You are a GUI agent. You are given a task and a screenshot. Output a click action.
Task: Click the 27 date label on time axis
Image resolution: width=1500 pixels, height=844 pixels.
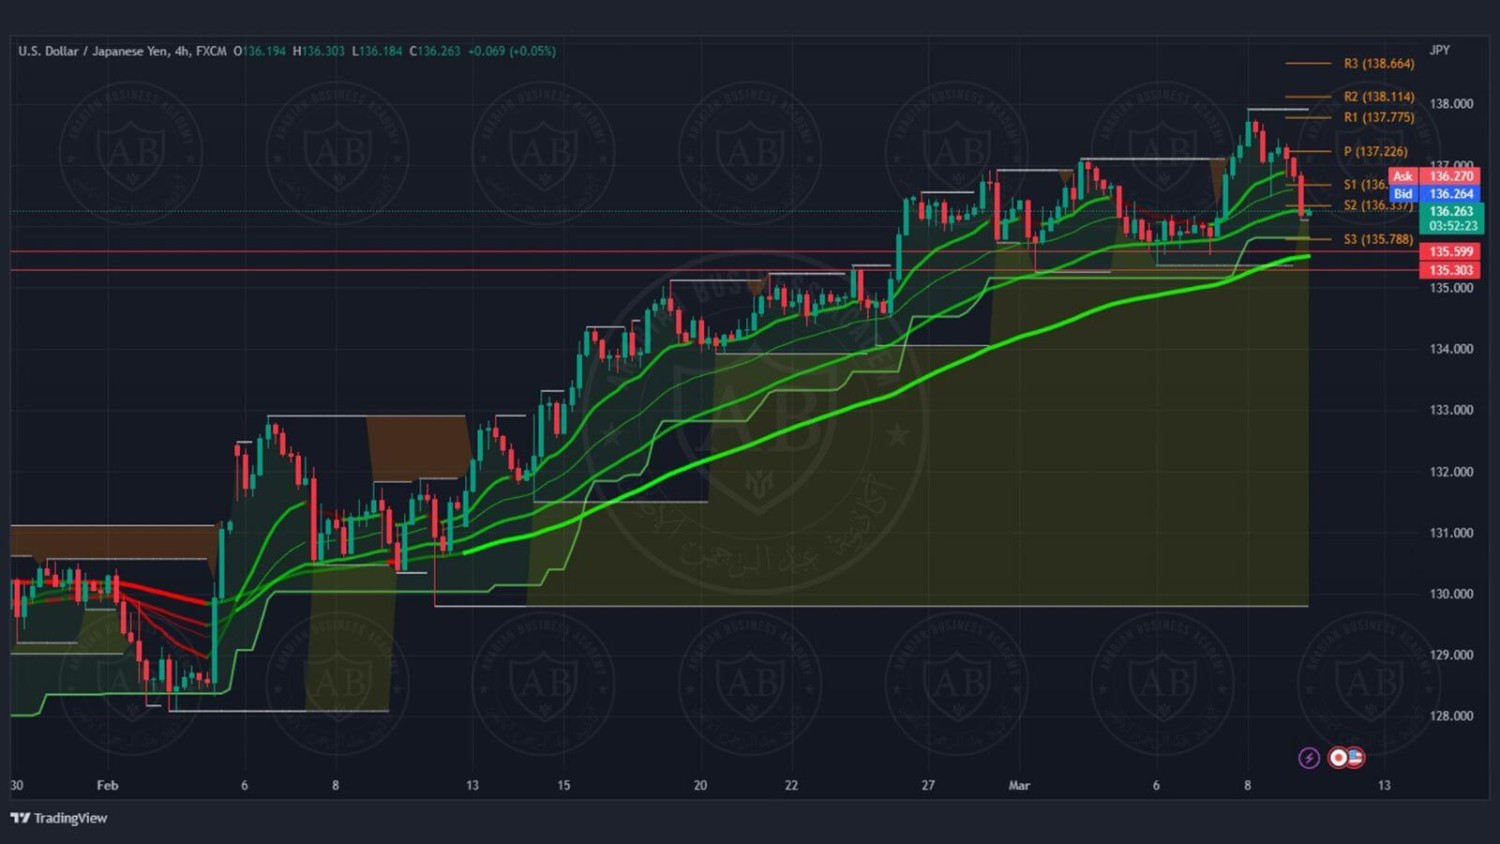928,786
